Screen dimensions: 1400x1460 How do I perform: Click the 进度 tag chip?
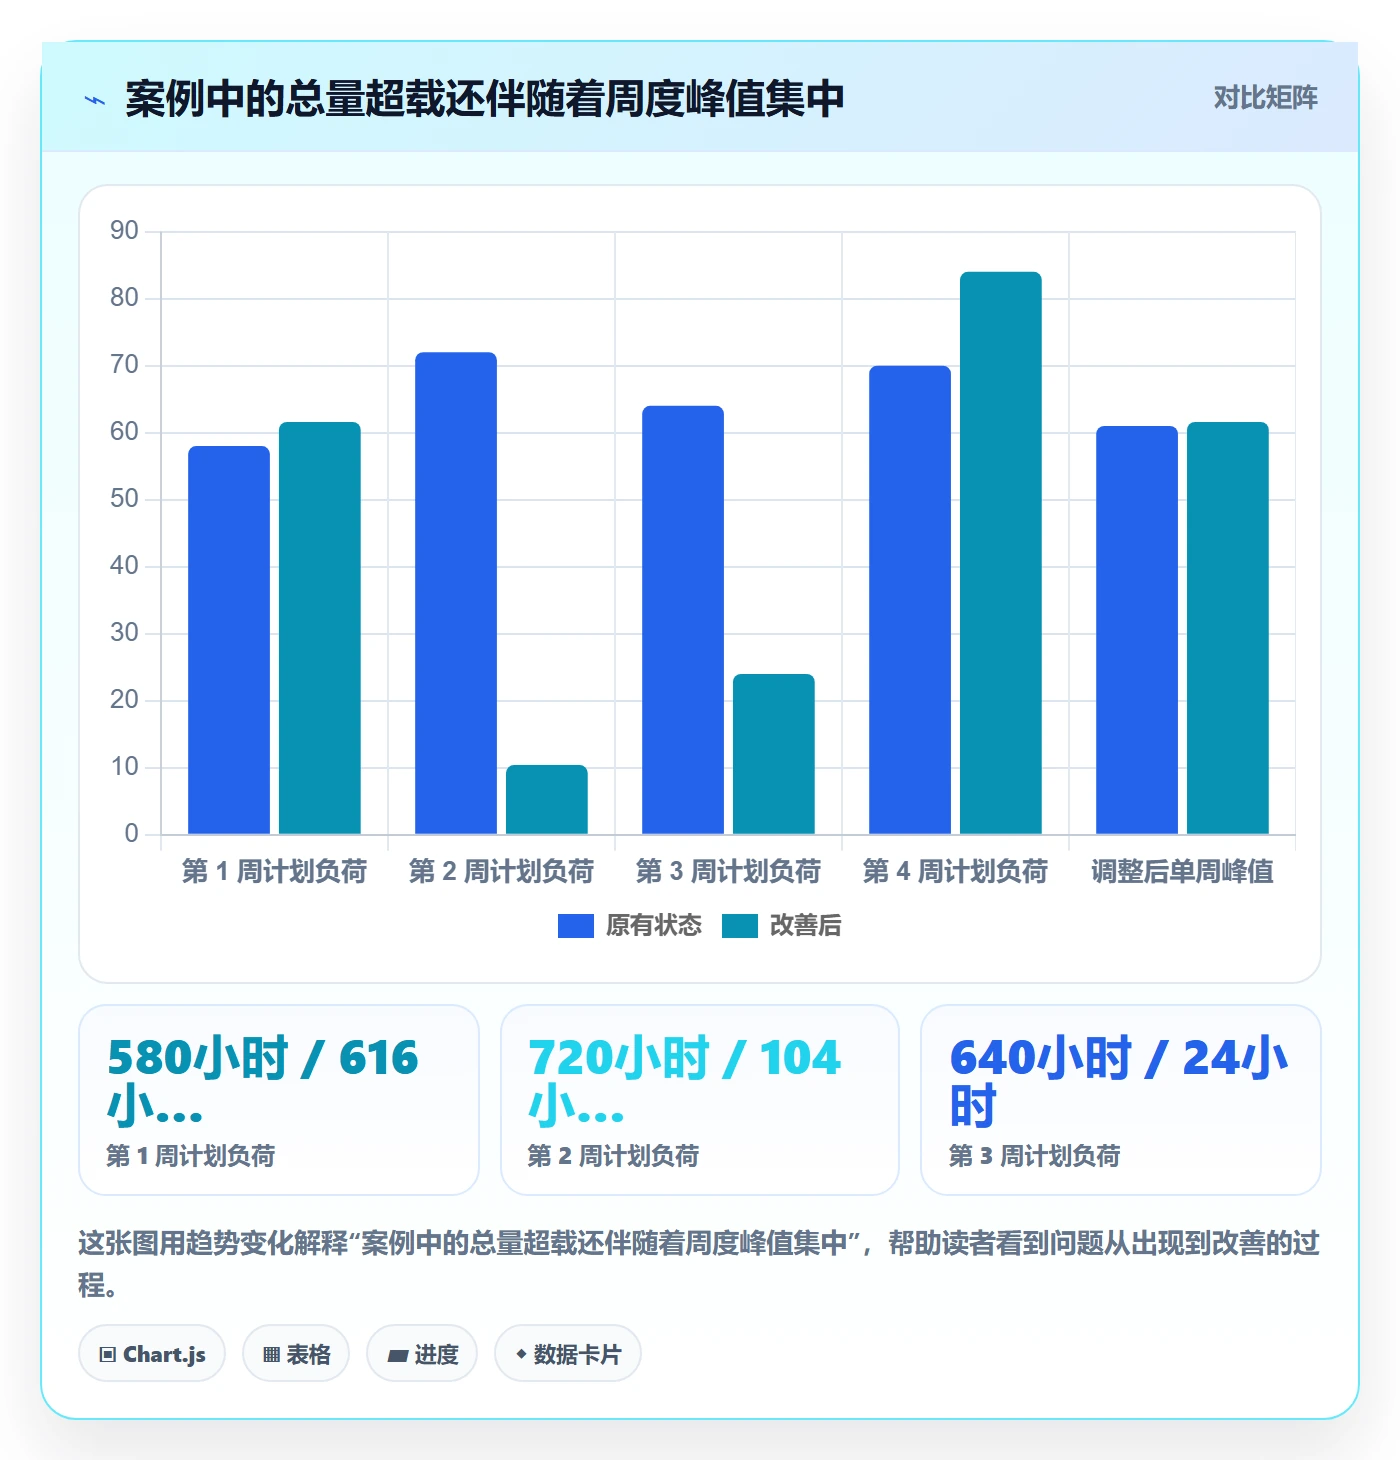(x=422, y=1354)
